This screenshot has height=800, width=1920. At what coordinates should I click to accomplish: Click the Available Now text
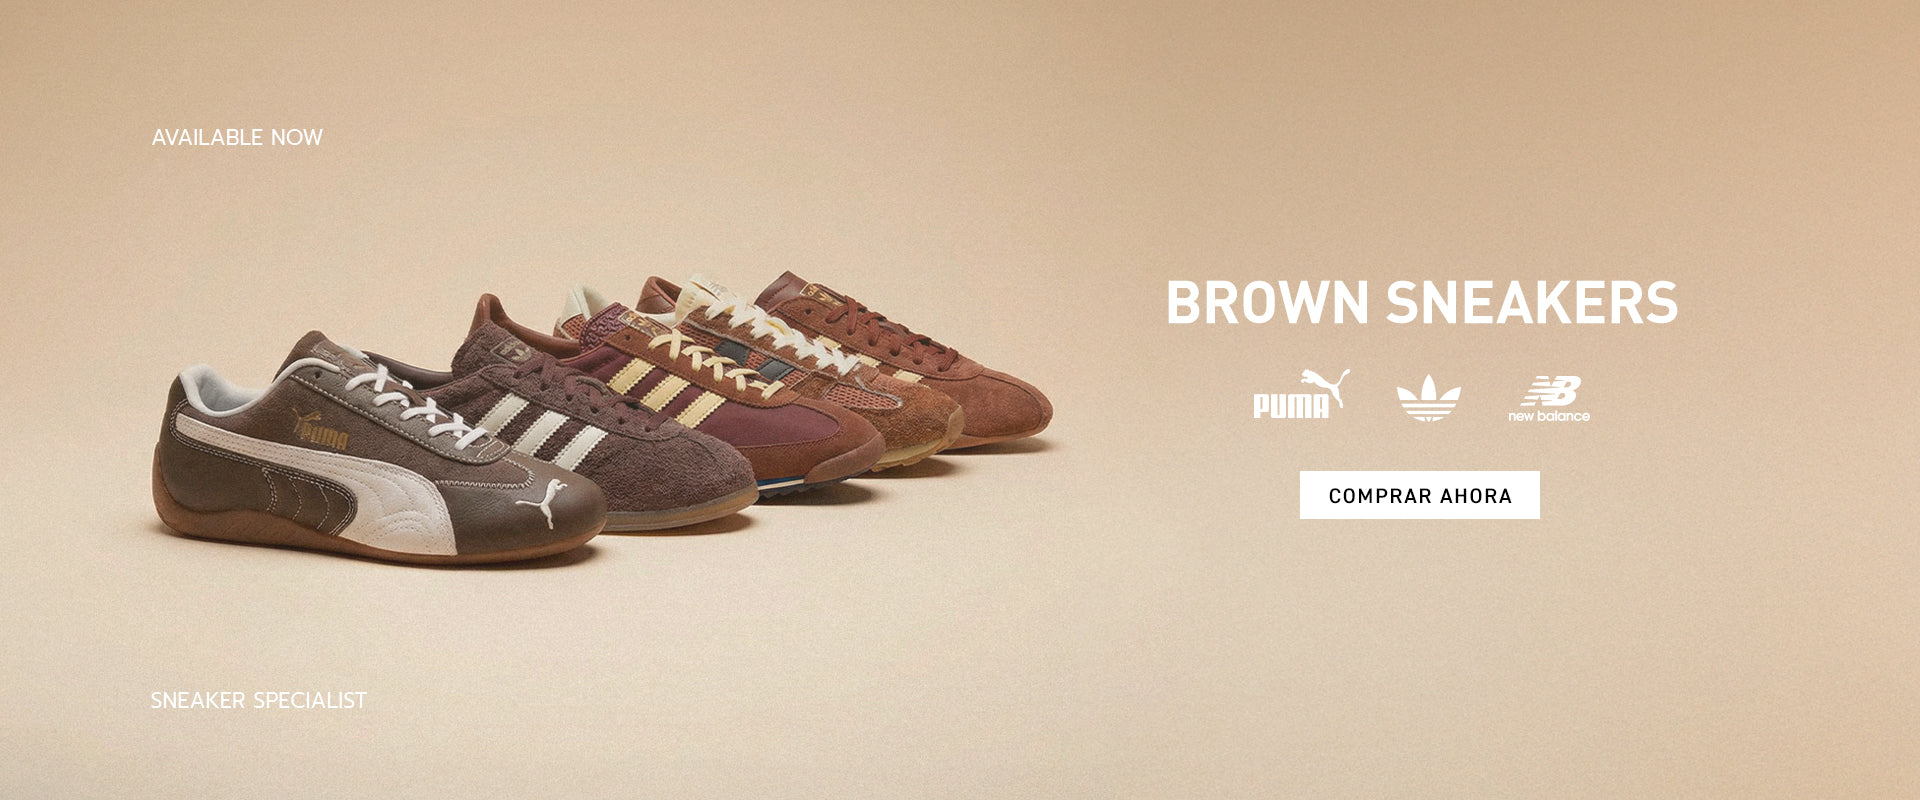[237, 137]
